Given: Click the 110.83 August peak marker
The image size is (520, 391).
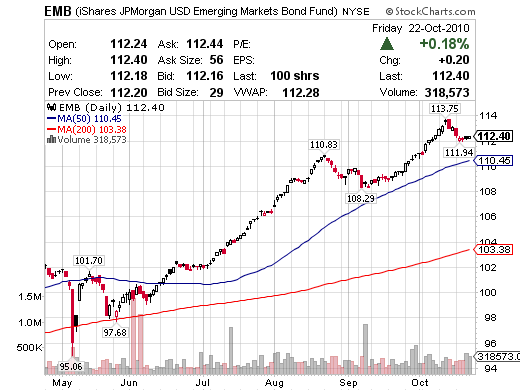Looking at the screenshot, I should click(x=324, y=144).
